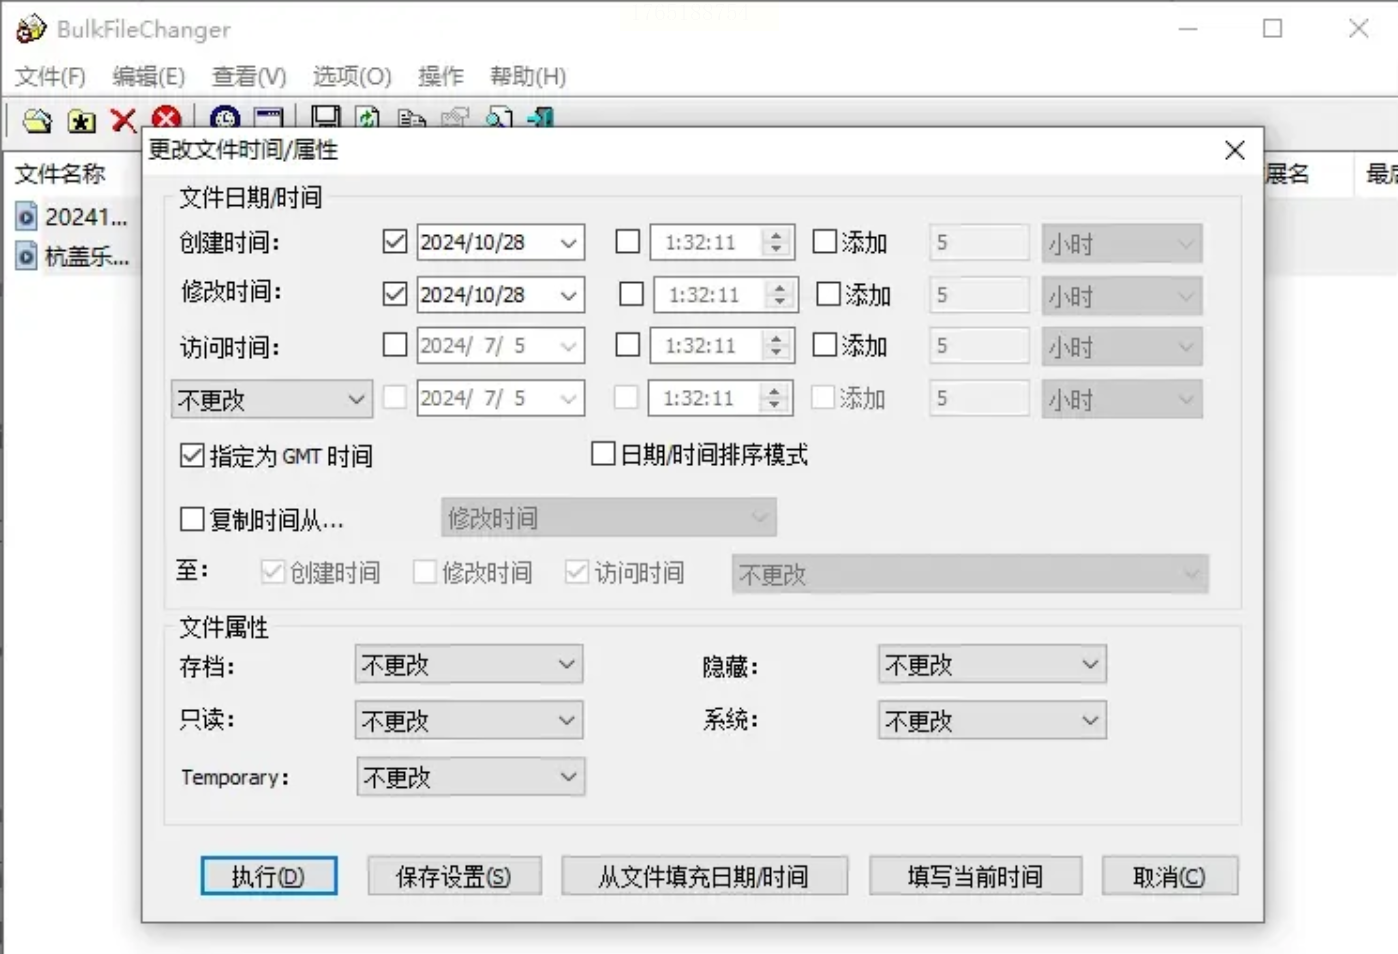This screenshot has height=954, width=1398.
Task: Open the 选项(O) menu
Action: pos(352,76)
